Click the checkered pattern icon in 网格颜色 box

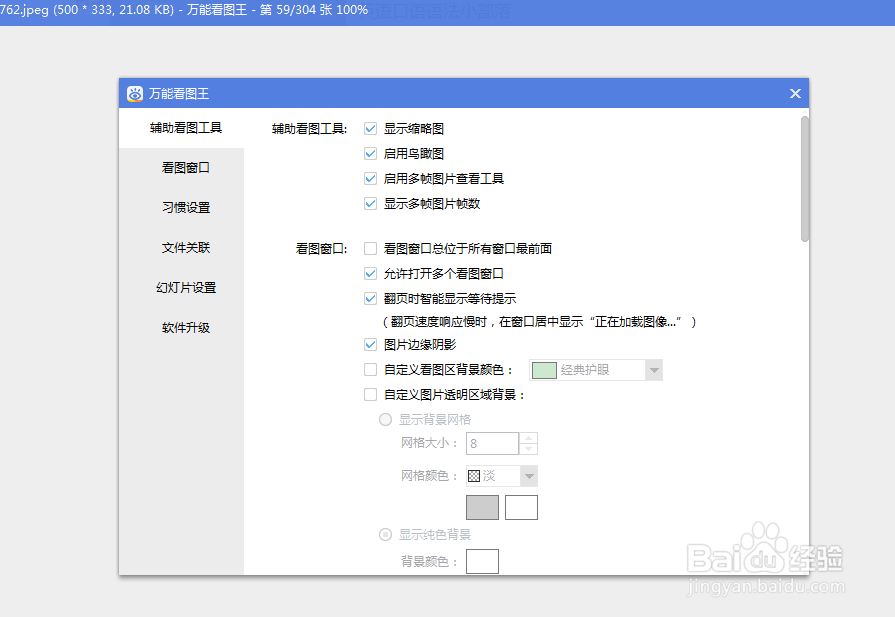(x=475, y=475)
